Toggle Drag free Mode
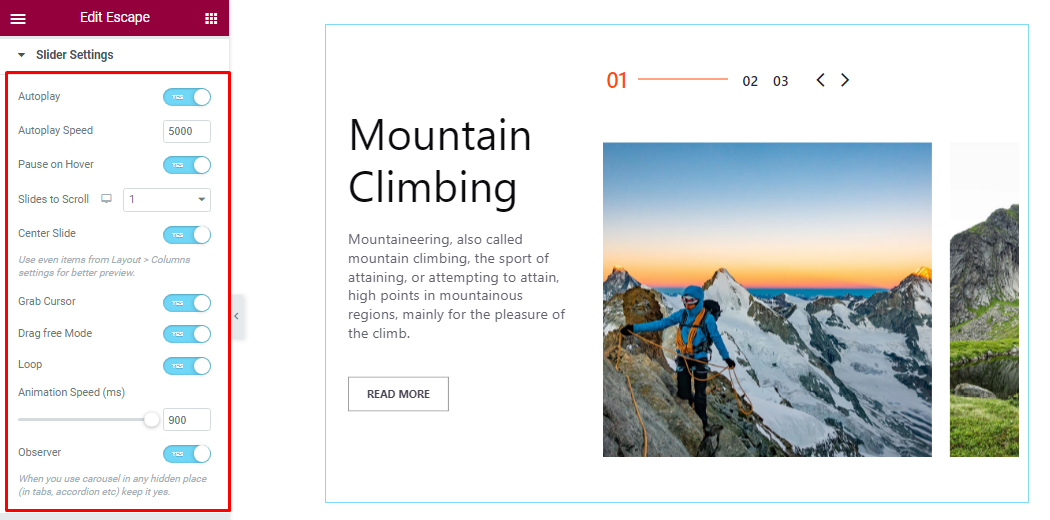The height and width of the screenshot is (520, 1050). click(187, 334)
